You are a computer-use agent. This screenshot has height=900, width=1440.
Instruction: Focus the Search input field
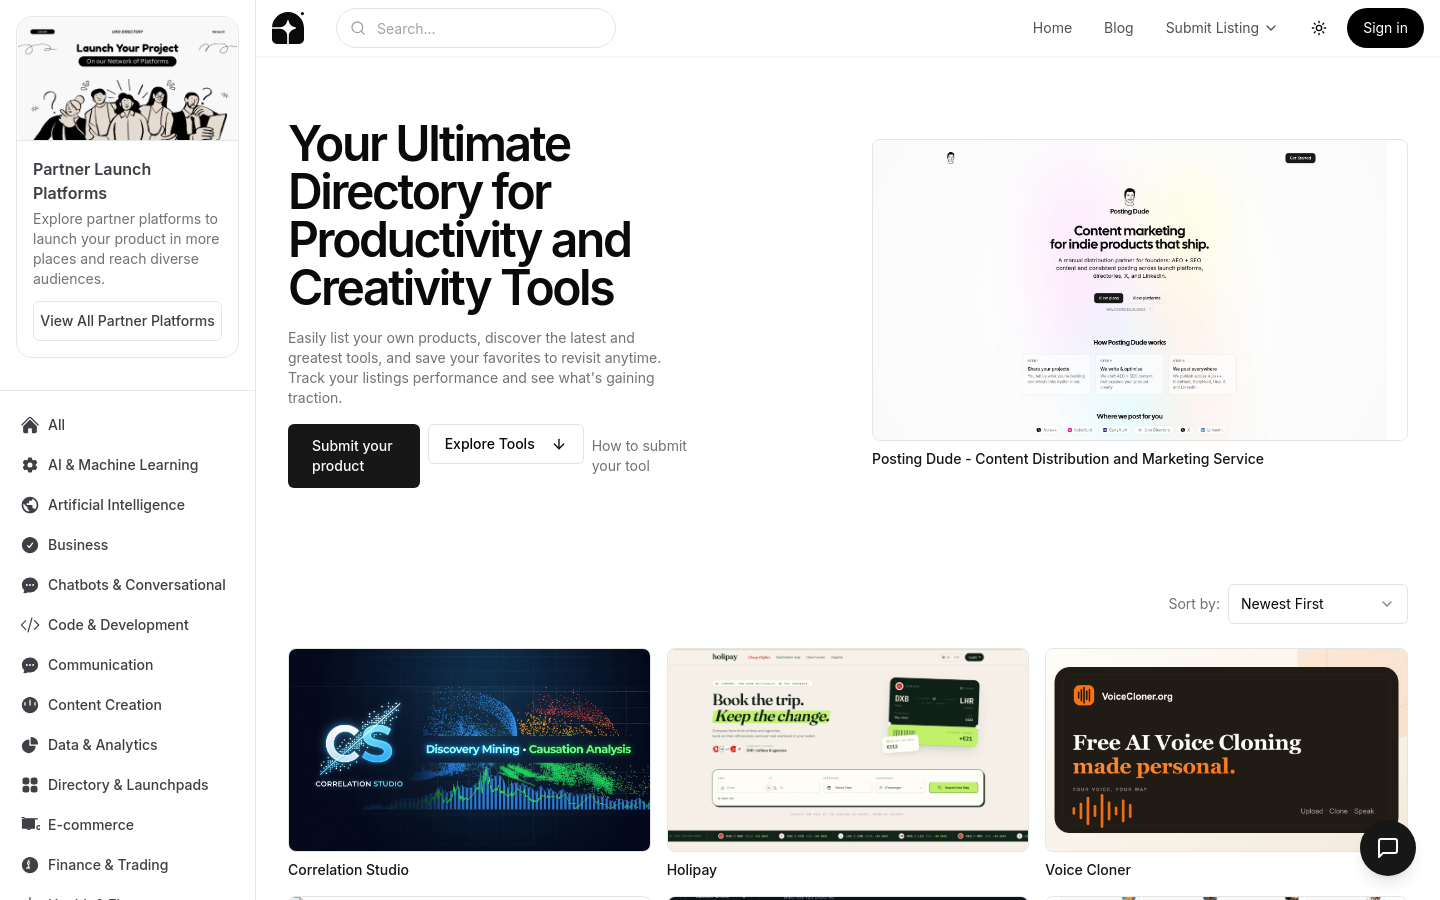click(x=476, y=28)
